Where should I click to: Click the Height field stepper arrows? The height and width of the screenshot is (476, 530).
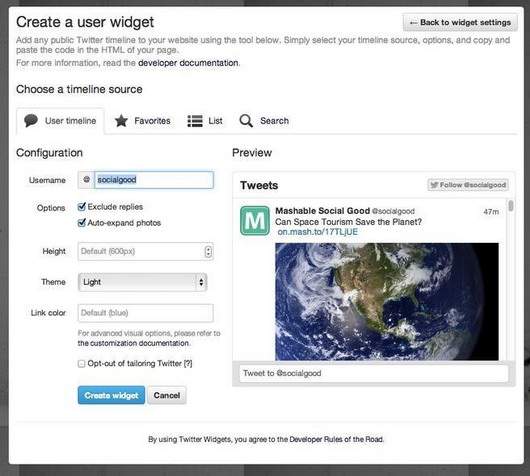tap(208, 251)
